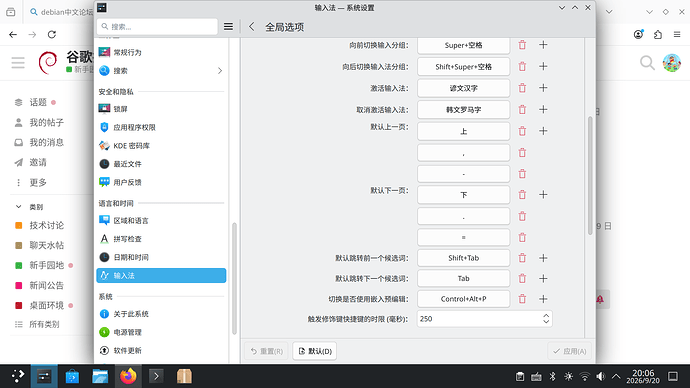This screenshot has height=388, width=690.
Task: Open the screen brightness tray icon
Action: (569, 376)
